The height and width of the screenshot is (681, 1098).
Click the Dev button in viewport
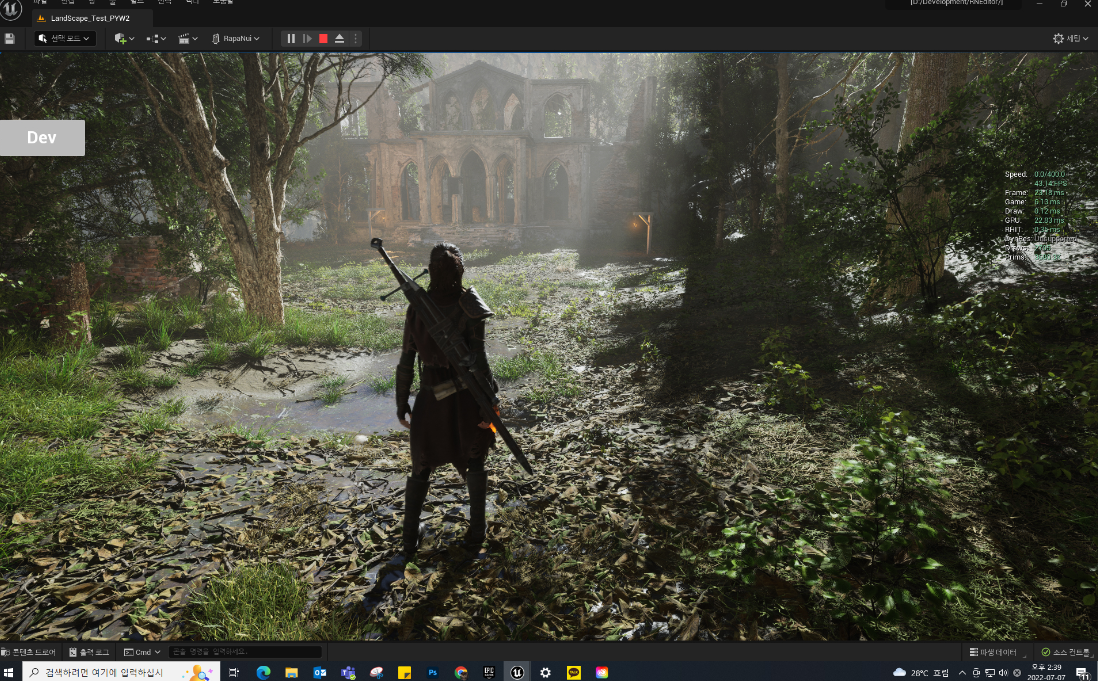[42, 138]
